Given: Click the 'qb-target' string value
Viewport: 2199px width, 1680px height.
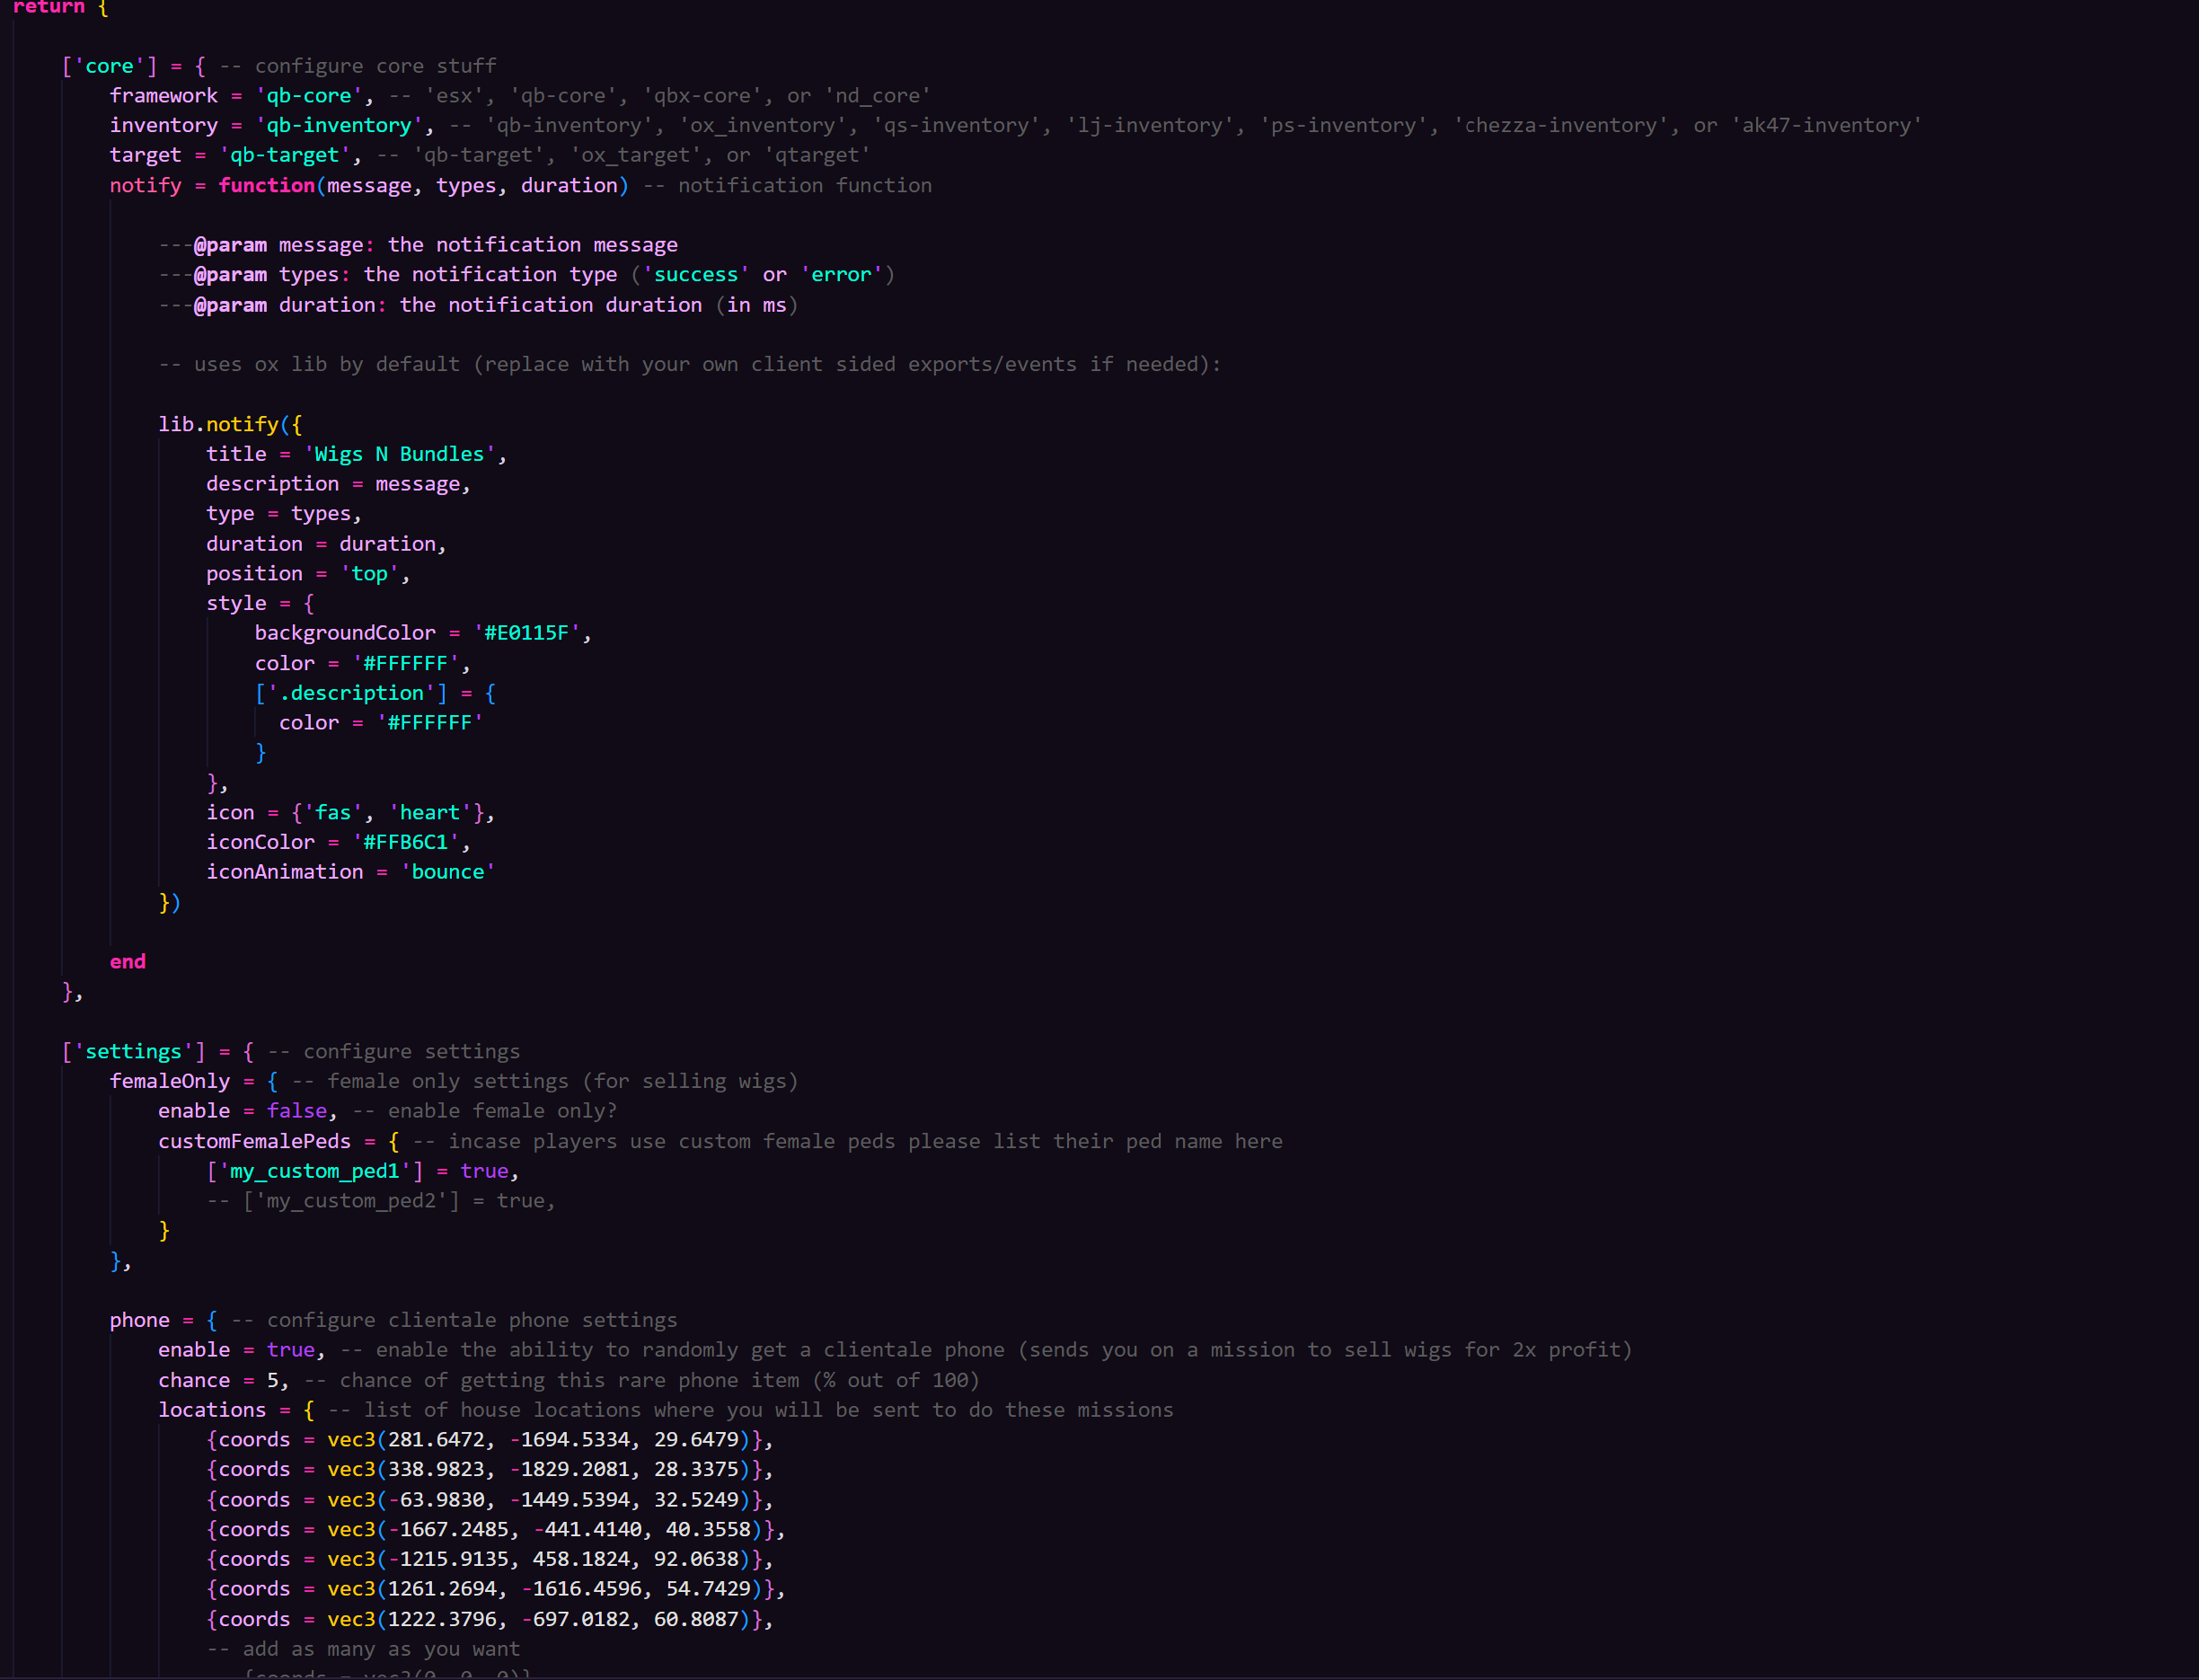Looking at the screenshot, I should (284, 156).
